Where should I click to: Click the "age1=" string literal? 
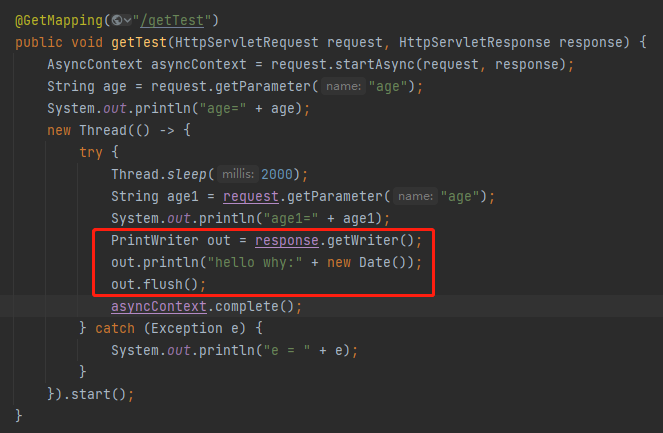pyautogui.click(x=290, y=218)
